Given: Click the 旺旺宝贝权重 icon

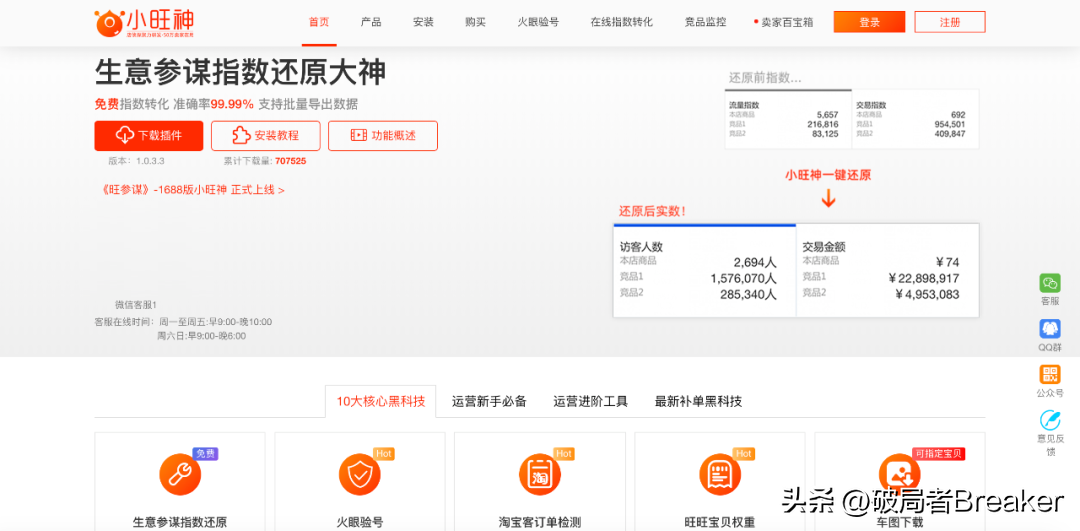Looking at the screenshot, I should pyautogui.click(x=720, y=474).
